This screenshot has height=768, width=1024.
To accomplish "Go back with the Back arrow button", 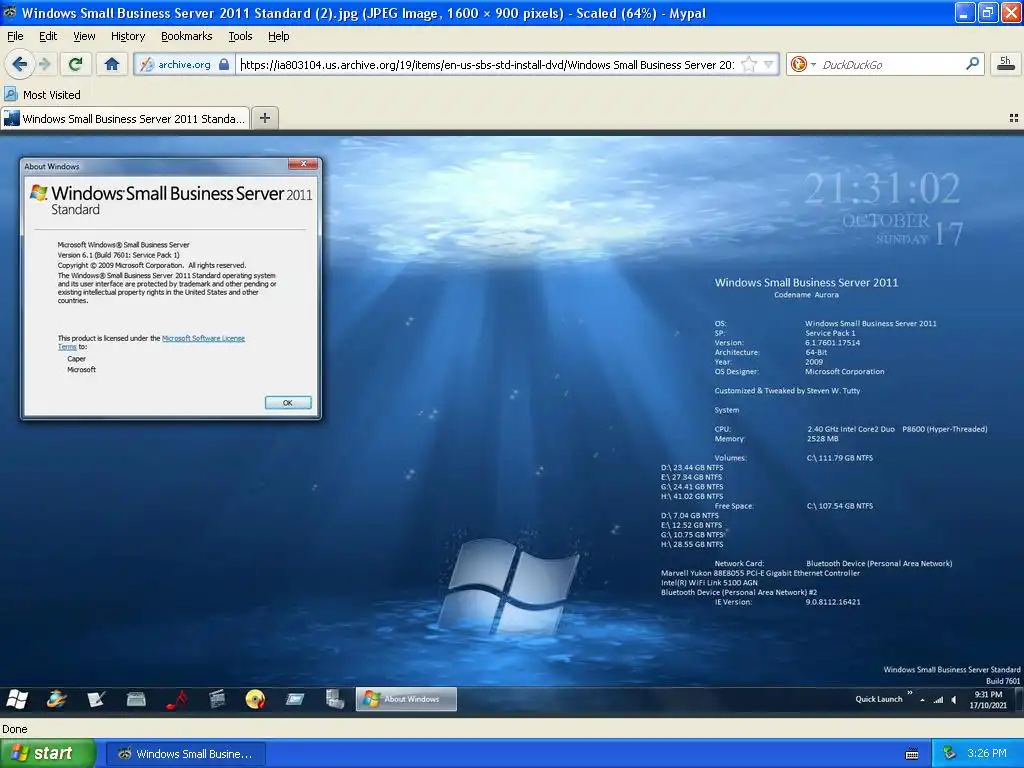I will pyautogui.click(x=19, y=64).
